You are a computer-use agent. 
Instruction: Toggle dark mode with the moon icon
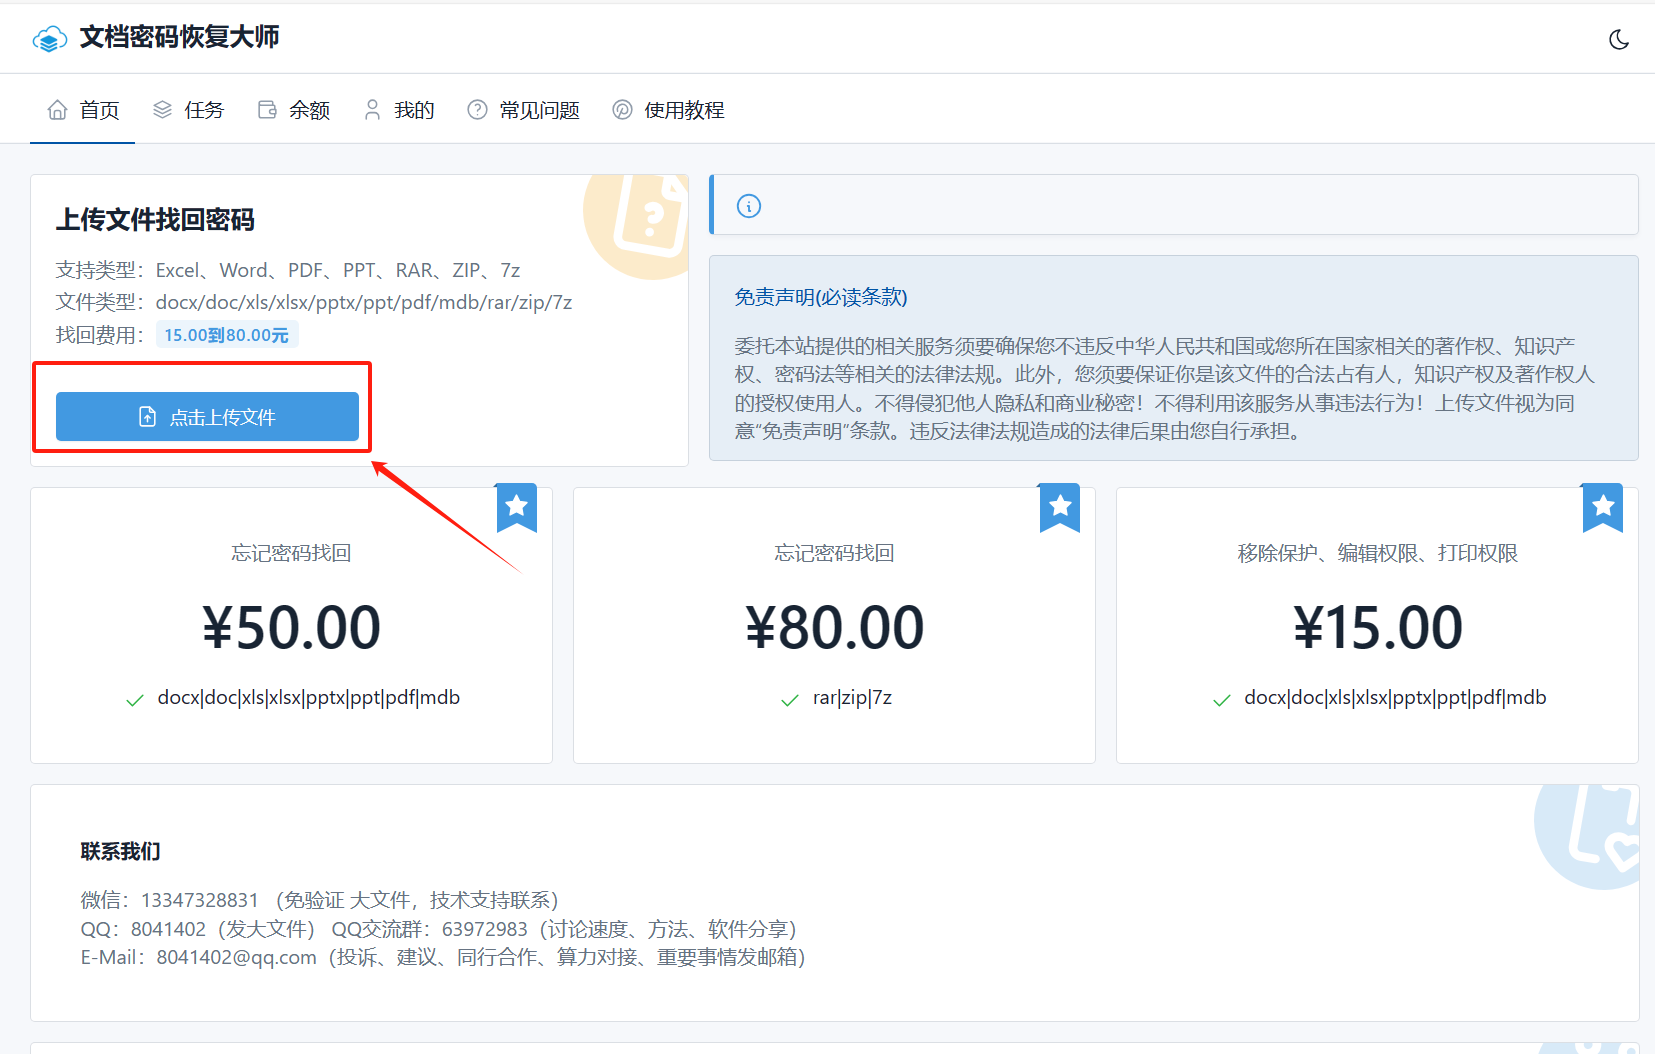click(1620, 38)
